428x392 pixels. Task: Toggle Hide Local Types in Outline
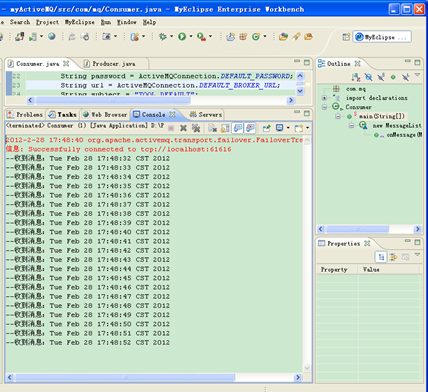[x=406, y=77]
